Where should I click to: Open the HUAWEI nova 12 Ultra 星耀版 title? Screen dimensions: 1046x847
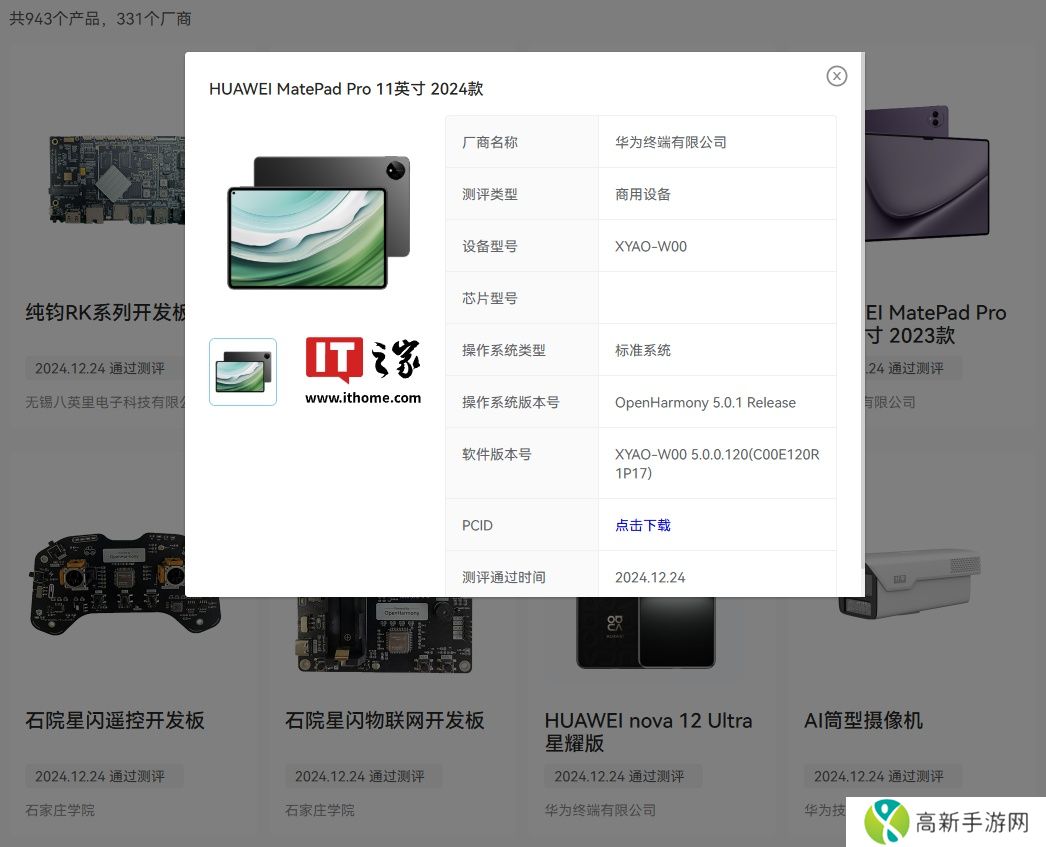[648, 732]
